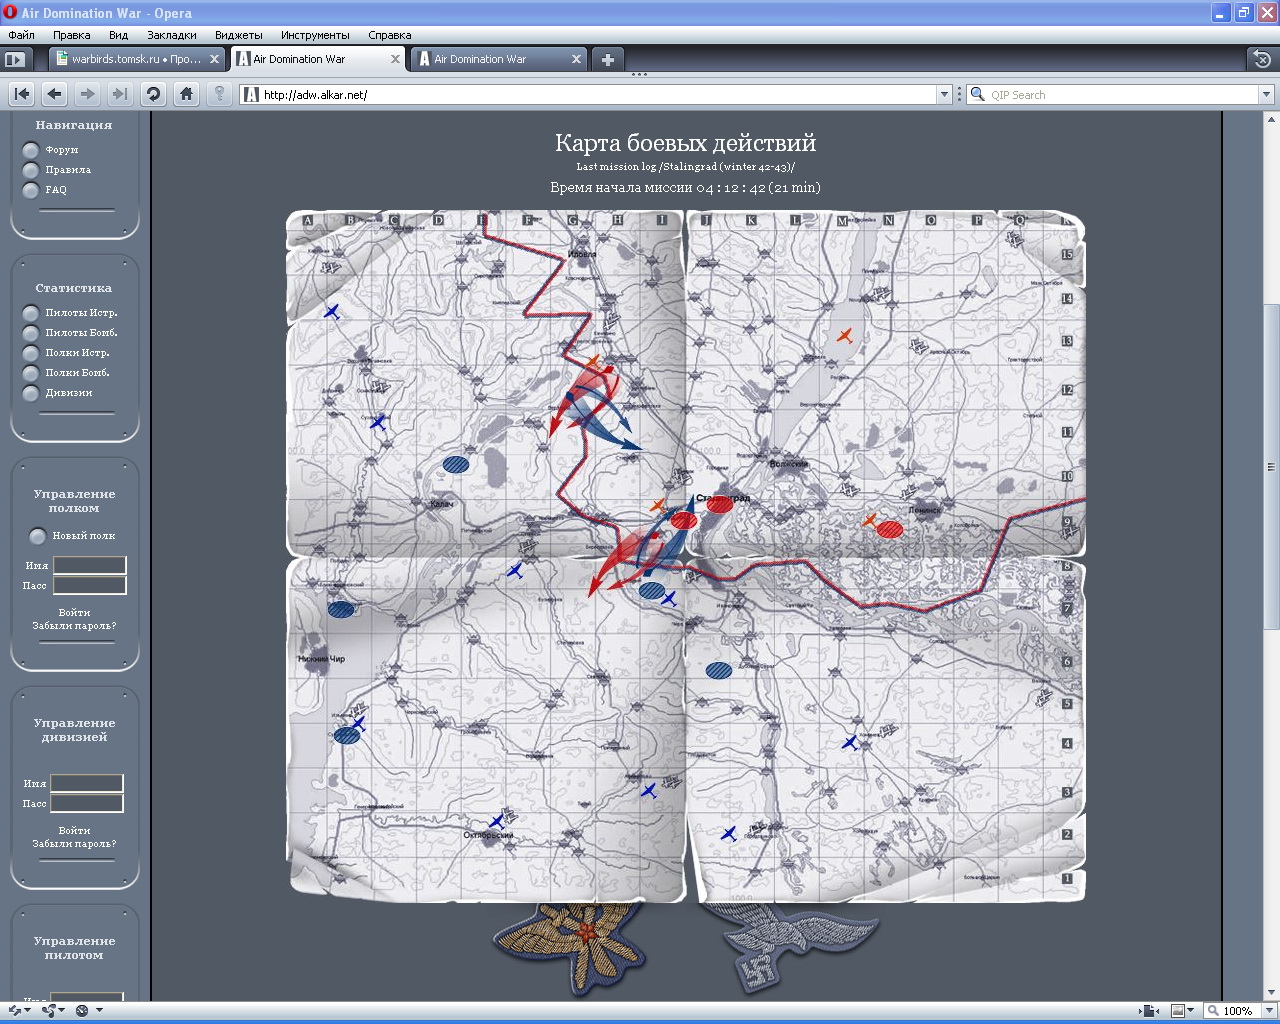The height and width of the screenshot is (1024, 1280).
Task: Open the Закладки menu
Action: pos(171,35)
